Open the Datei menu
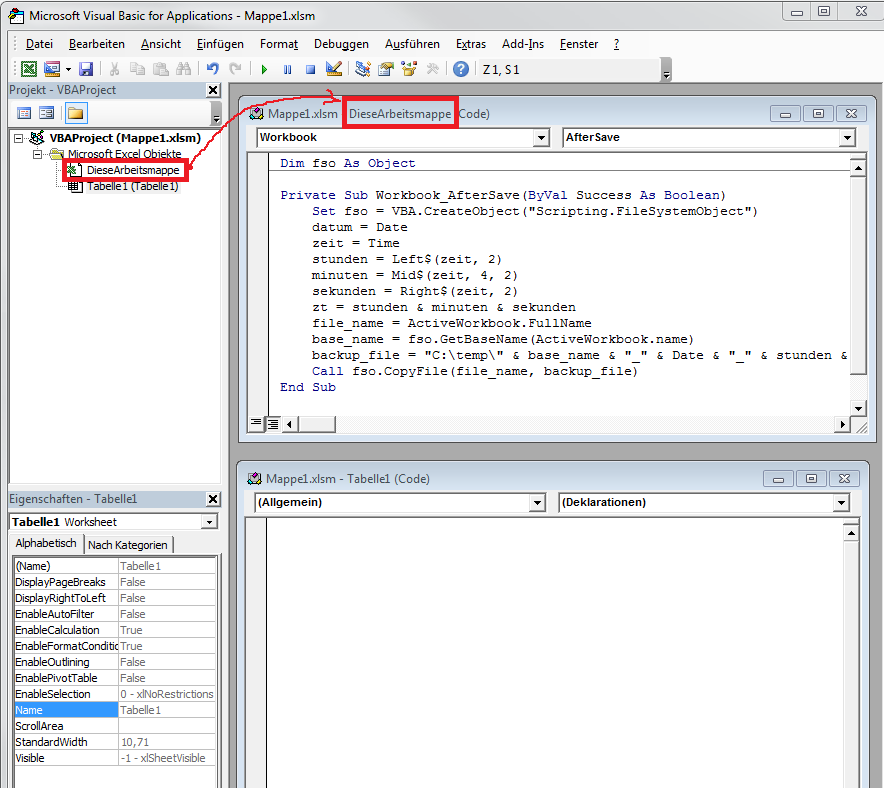The width and height of the screenshot is (884, 788). click(x=39, y=44)
